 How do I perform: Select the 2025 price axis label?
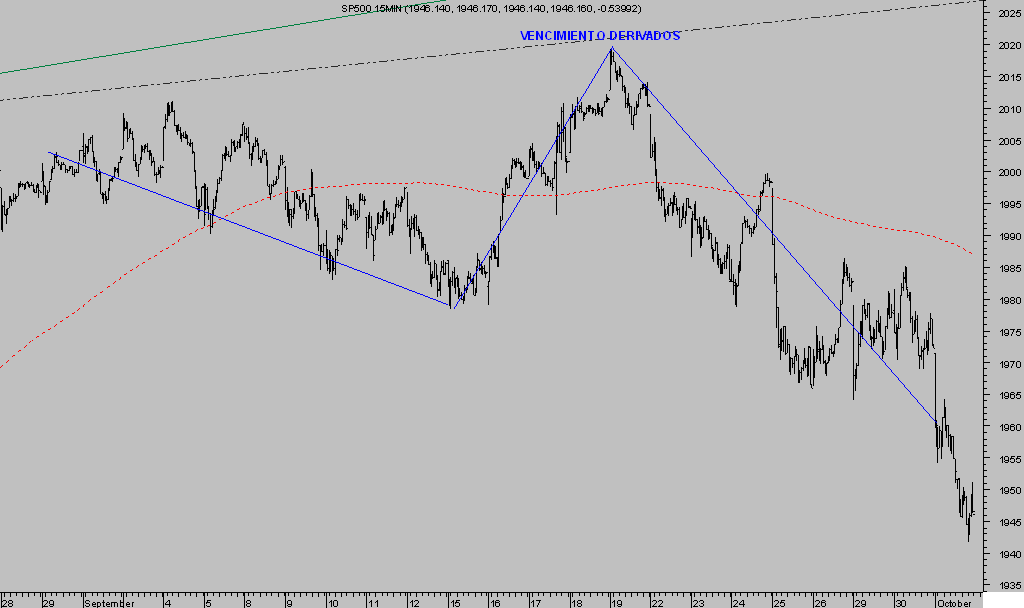coord(1008,14)
